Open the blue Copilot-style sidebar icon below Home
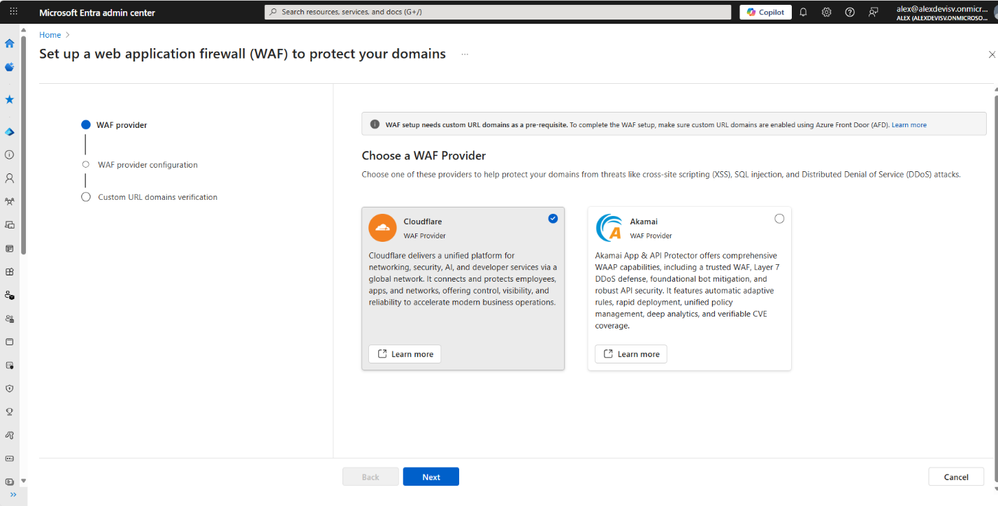This screenshot has width=998, height=506. coord(10,67)
